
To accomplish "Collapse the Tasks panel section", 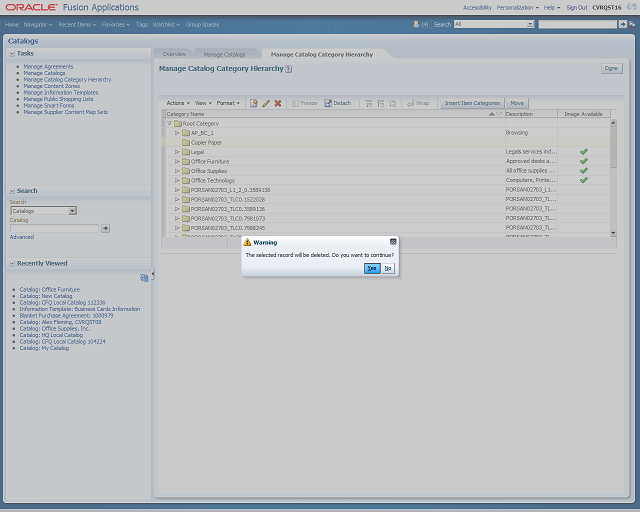I will pos(12,53).
